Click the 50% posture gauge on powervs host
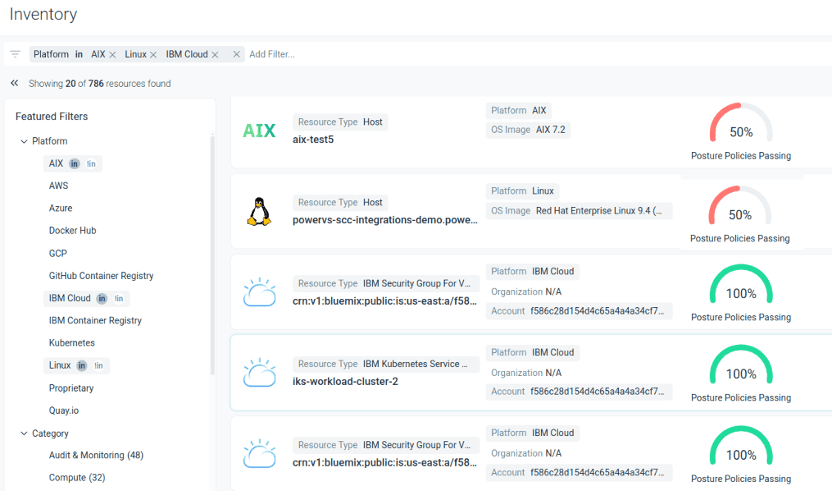The image size is (832, 492). [740, 206]
